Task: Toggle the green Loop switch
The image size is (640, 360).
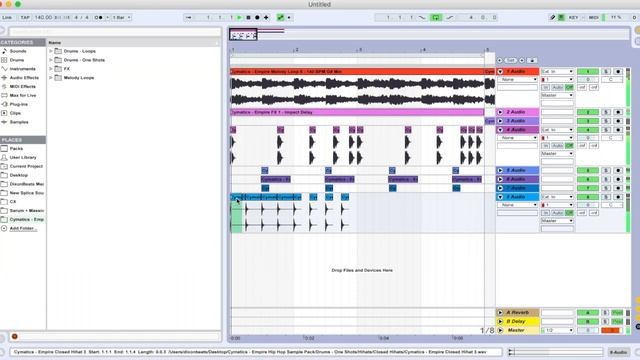Action: [x=436, y=18]
